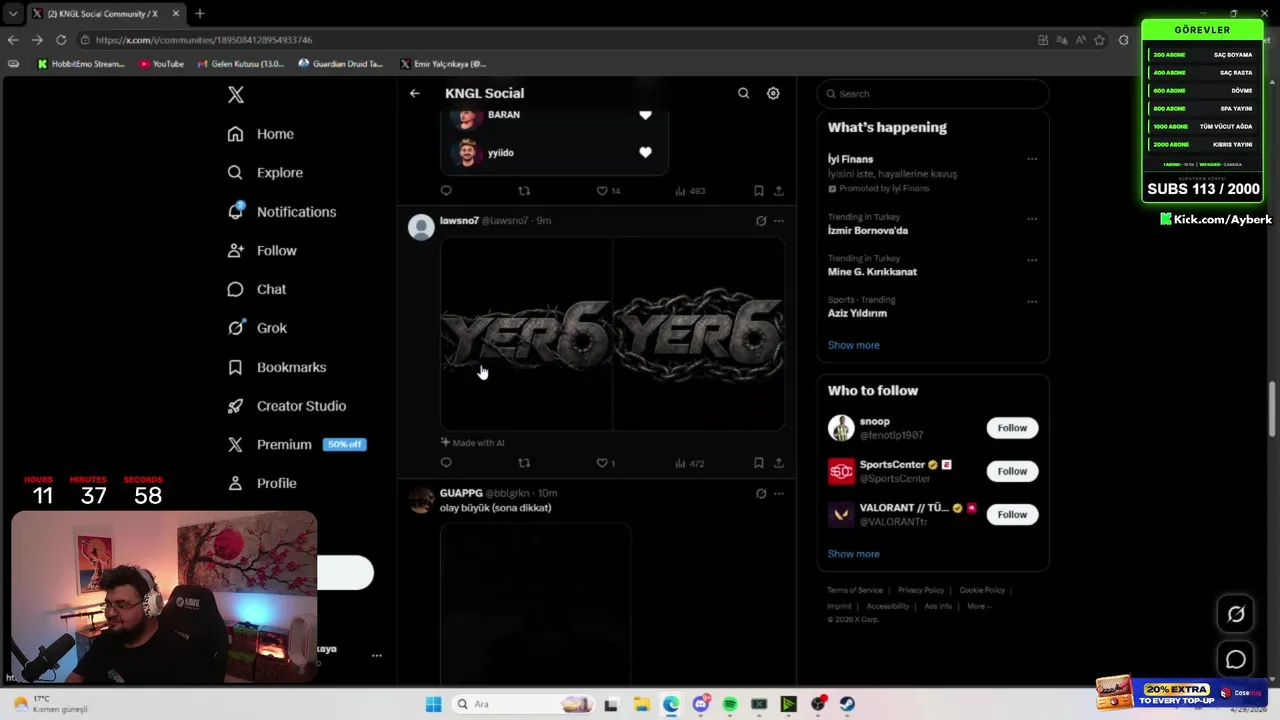This screenshot has width=1280, height=720.
Task: Repost the post with 493 views
Action: pyautogui.click(x=524, y=191)
